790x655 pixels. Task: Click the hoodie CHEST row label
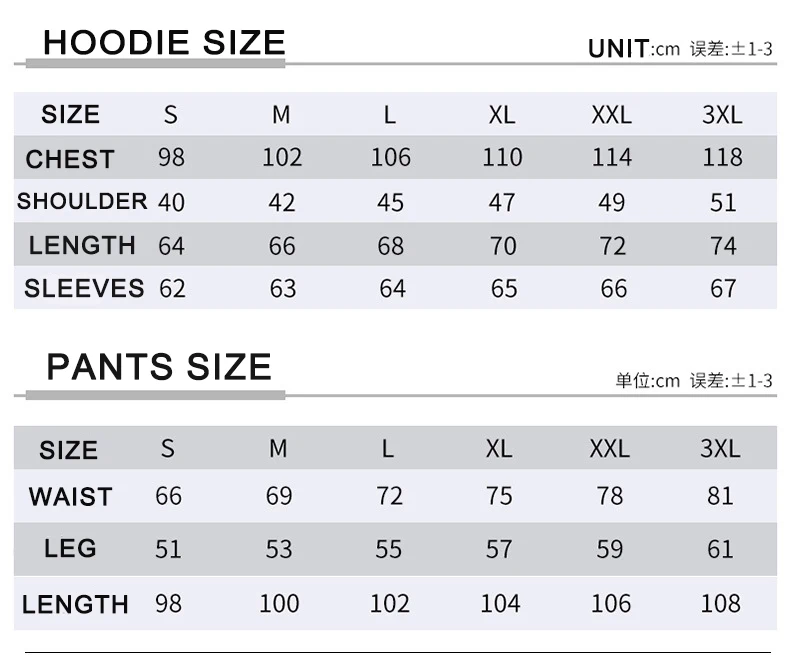(70, 159)
